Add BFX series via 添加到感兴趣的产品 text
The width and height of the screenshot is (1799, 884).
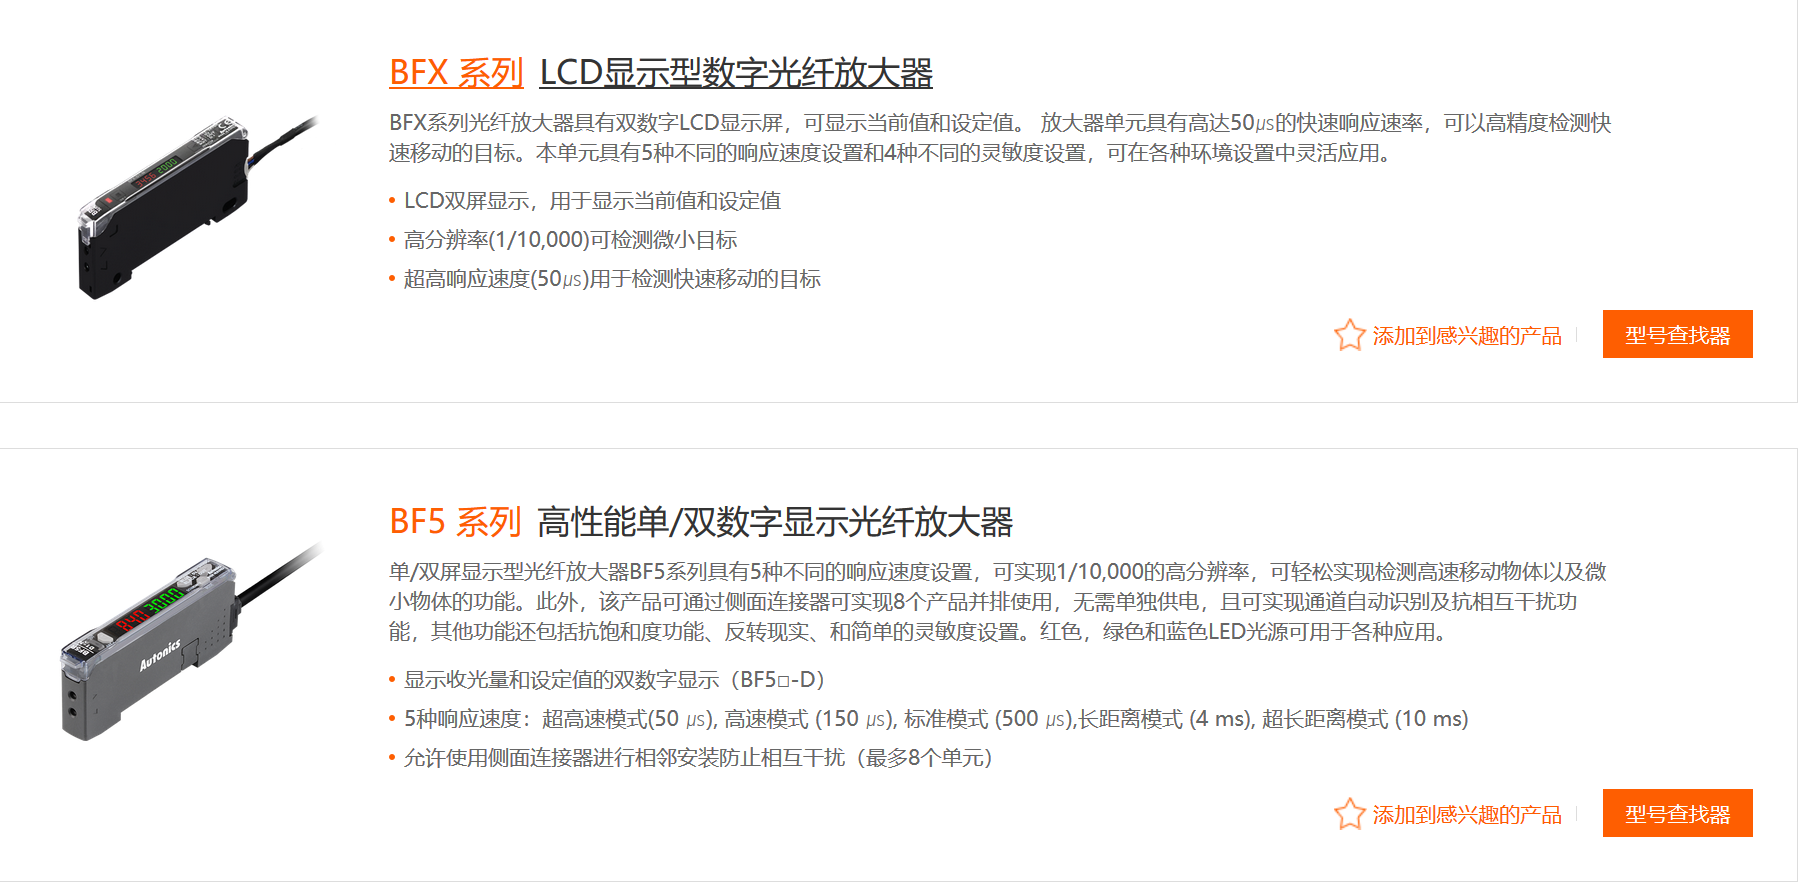click(x=1466, y=336)
